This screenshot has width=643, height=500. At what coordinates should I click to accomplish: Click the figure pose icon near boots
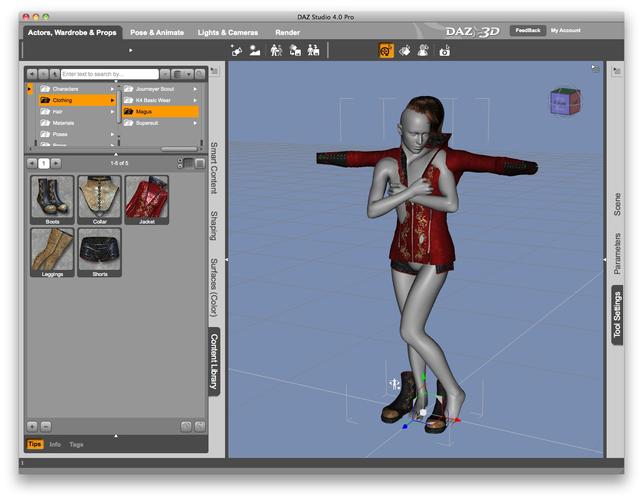tap(394, 384)
